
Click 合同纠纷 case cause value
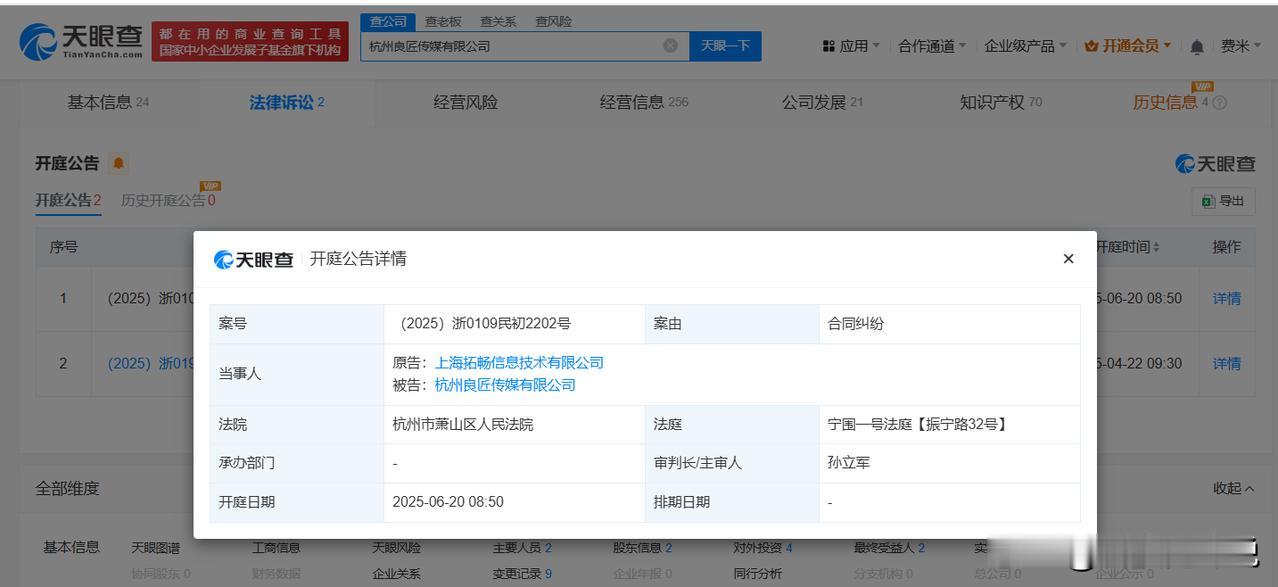pos(855,324)
